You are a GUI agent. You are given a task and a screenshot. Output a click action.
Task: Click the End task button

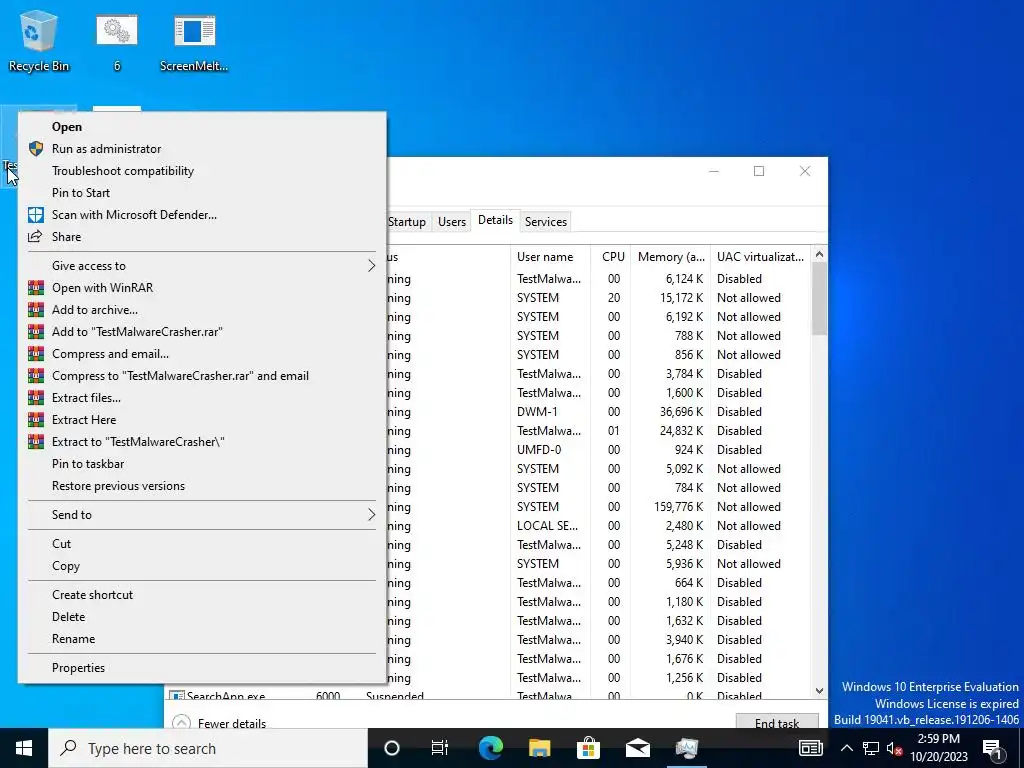coord(777,723)
